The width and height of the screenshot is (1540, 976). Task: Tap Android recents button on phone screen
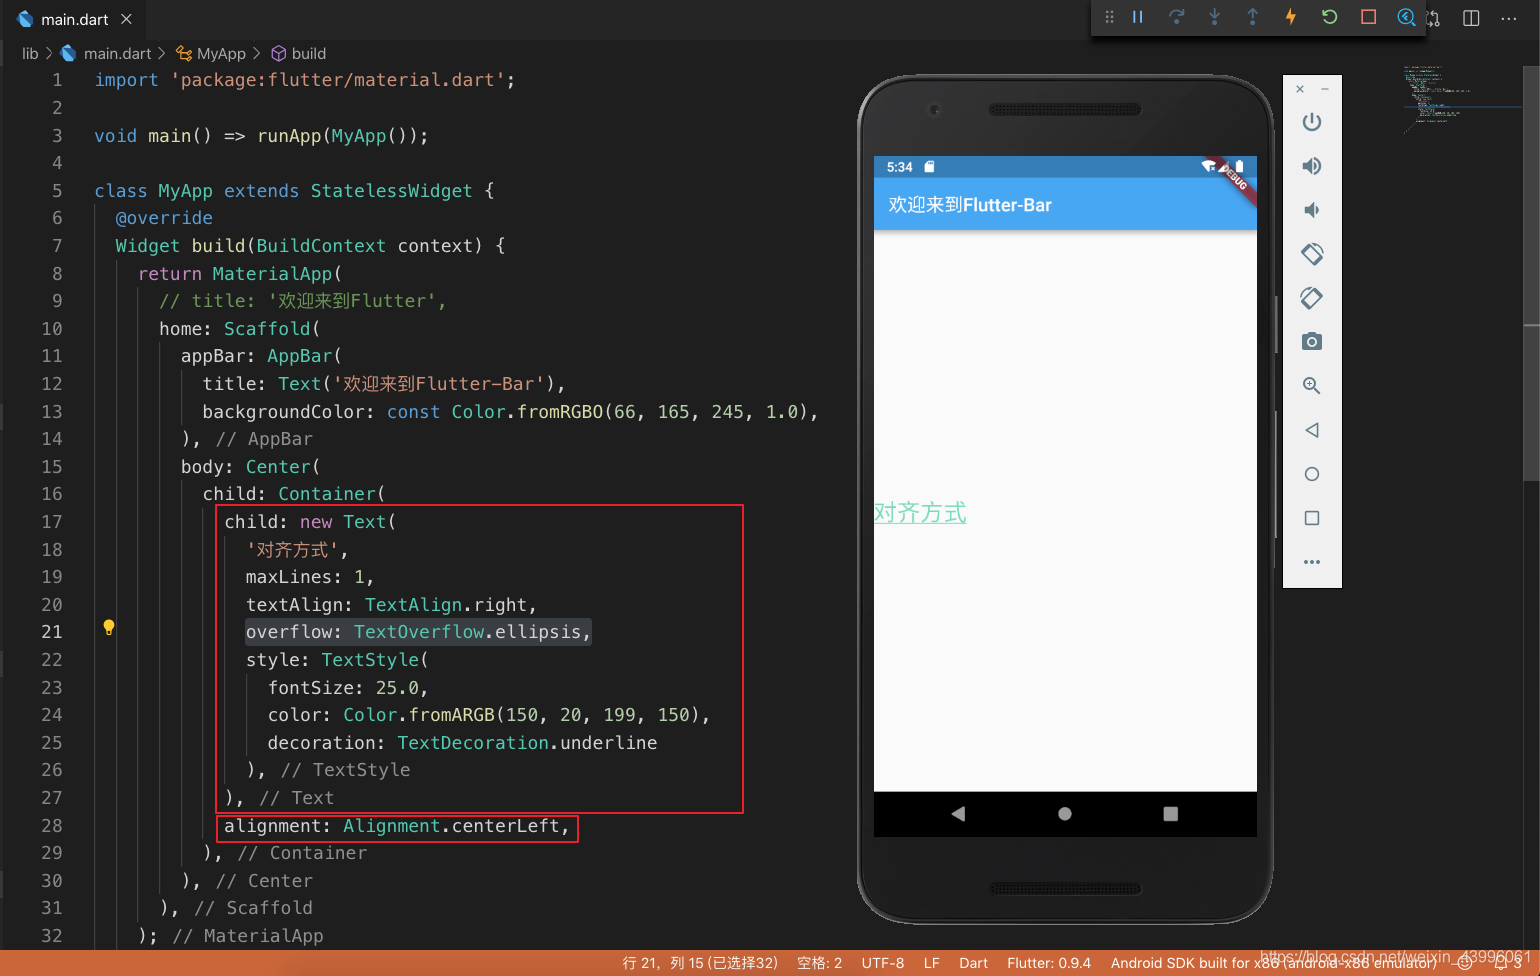[x=1171, y=814]
